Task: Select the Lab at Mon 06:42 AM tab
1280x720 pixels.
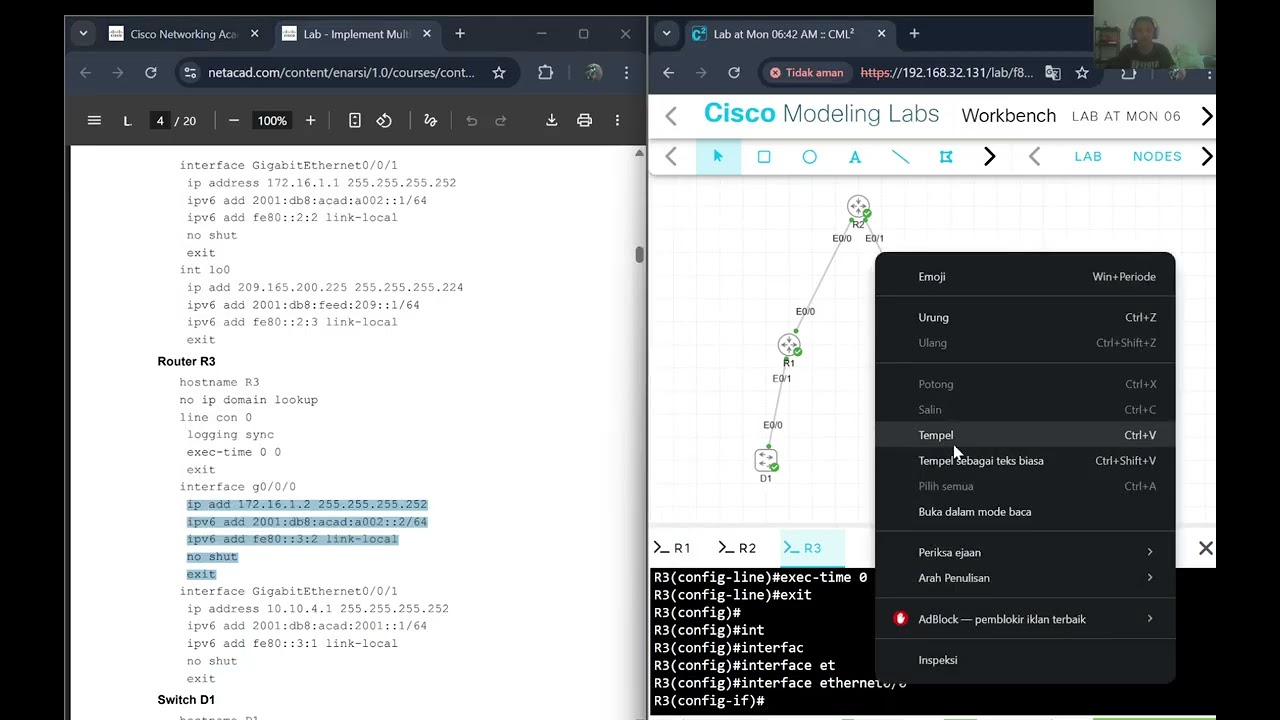Action: click(790, 34)
